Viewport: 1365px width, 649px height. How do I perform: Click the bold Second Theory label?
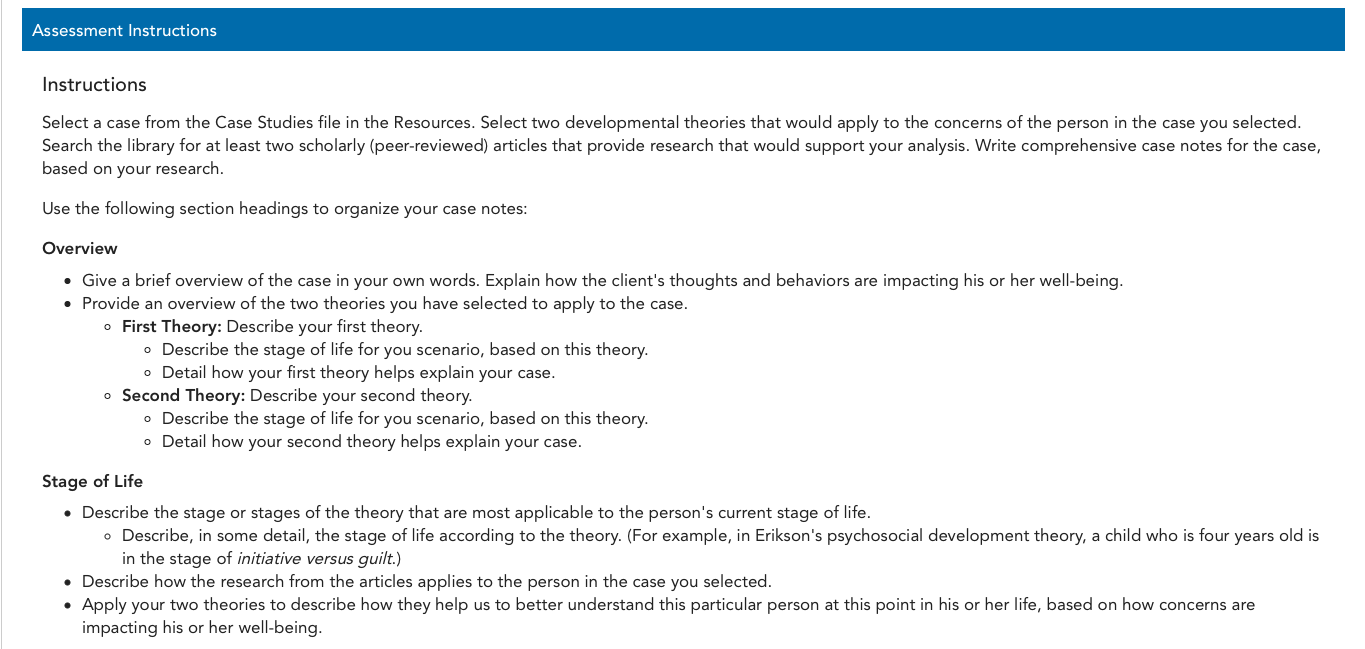183,395
